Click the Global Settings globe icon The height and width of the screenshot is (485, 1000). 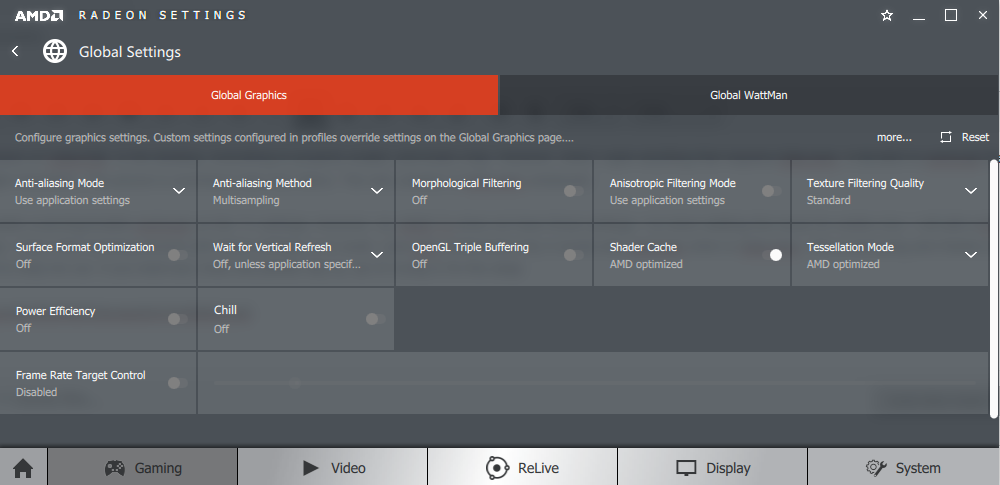tap(55, 51)
